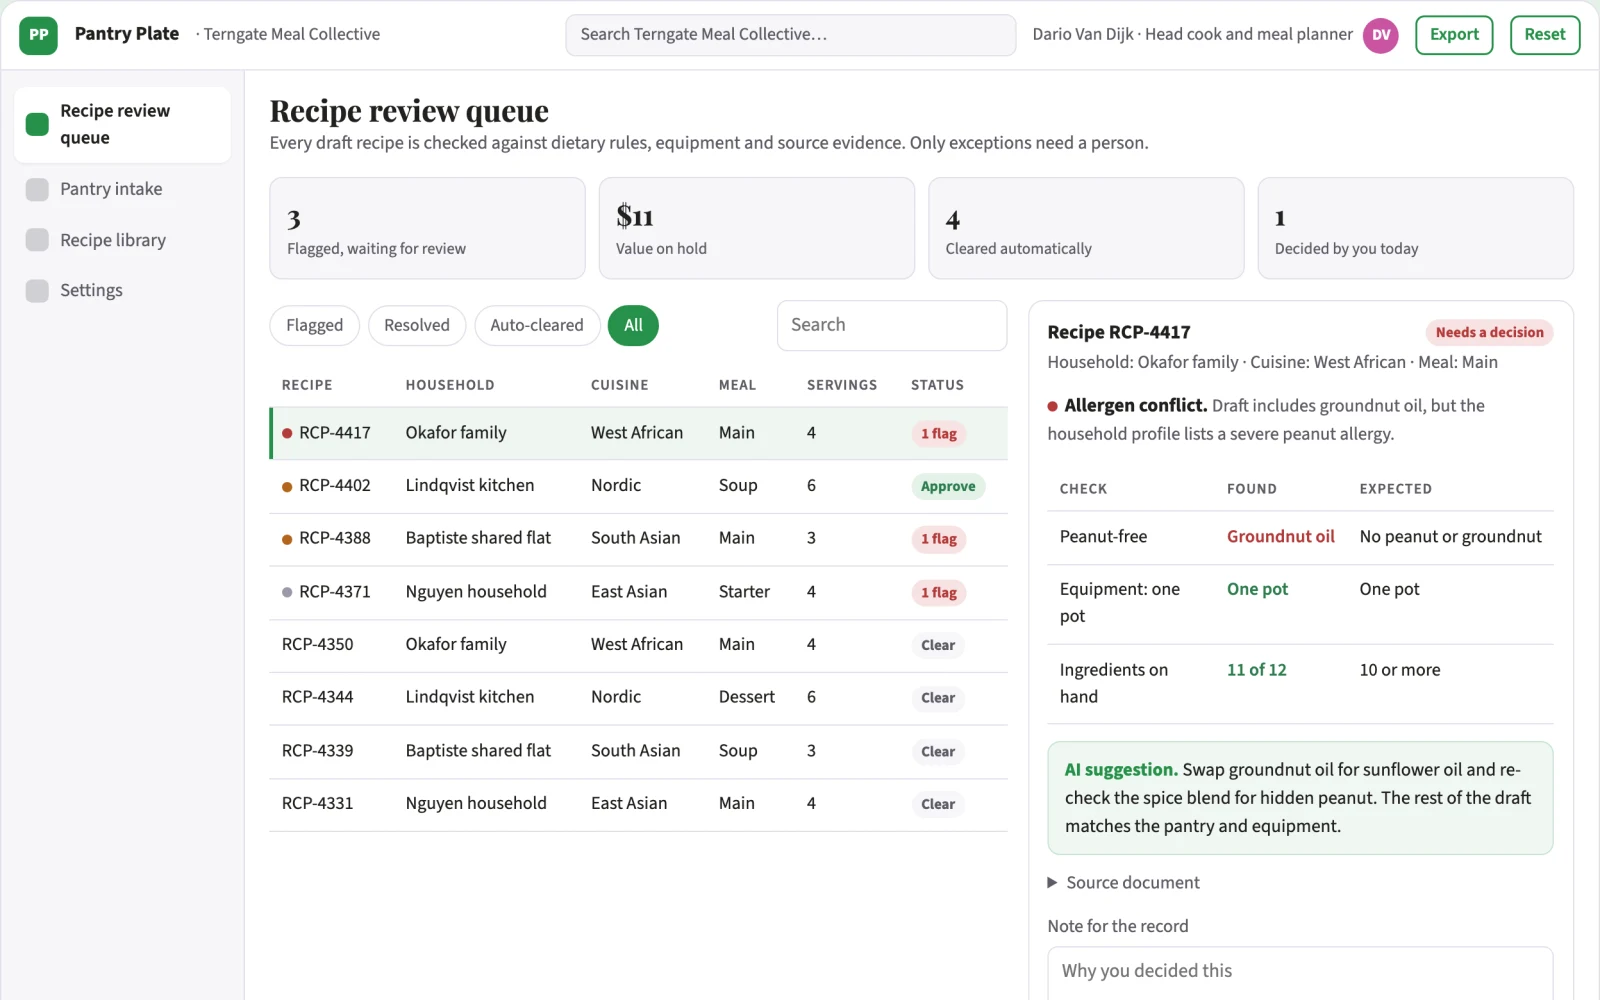The width and height of the screenshot is (1600, 1000).
Task: Click the Approve badge on RCP-4402
Action: pyautogui.click(x=948, y=486)
